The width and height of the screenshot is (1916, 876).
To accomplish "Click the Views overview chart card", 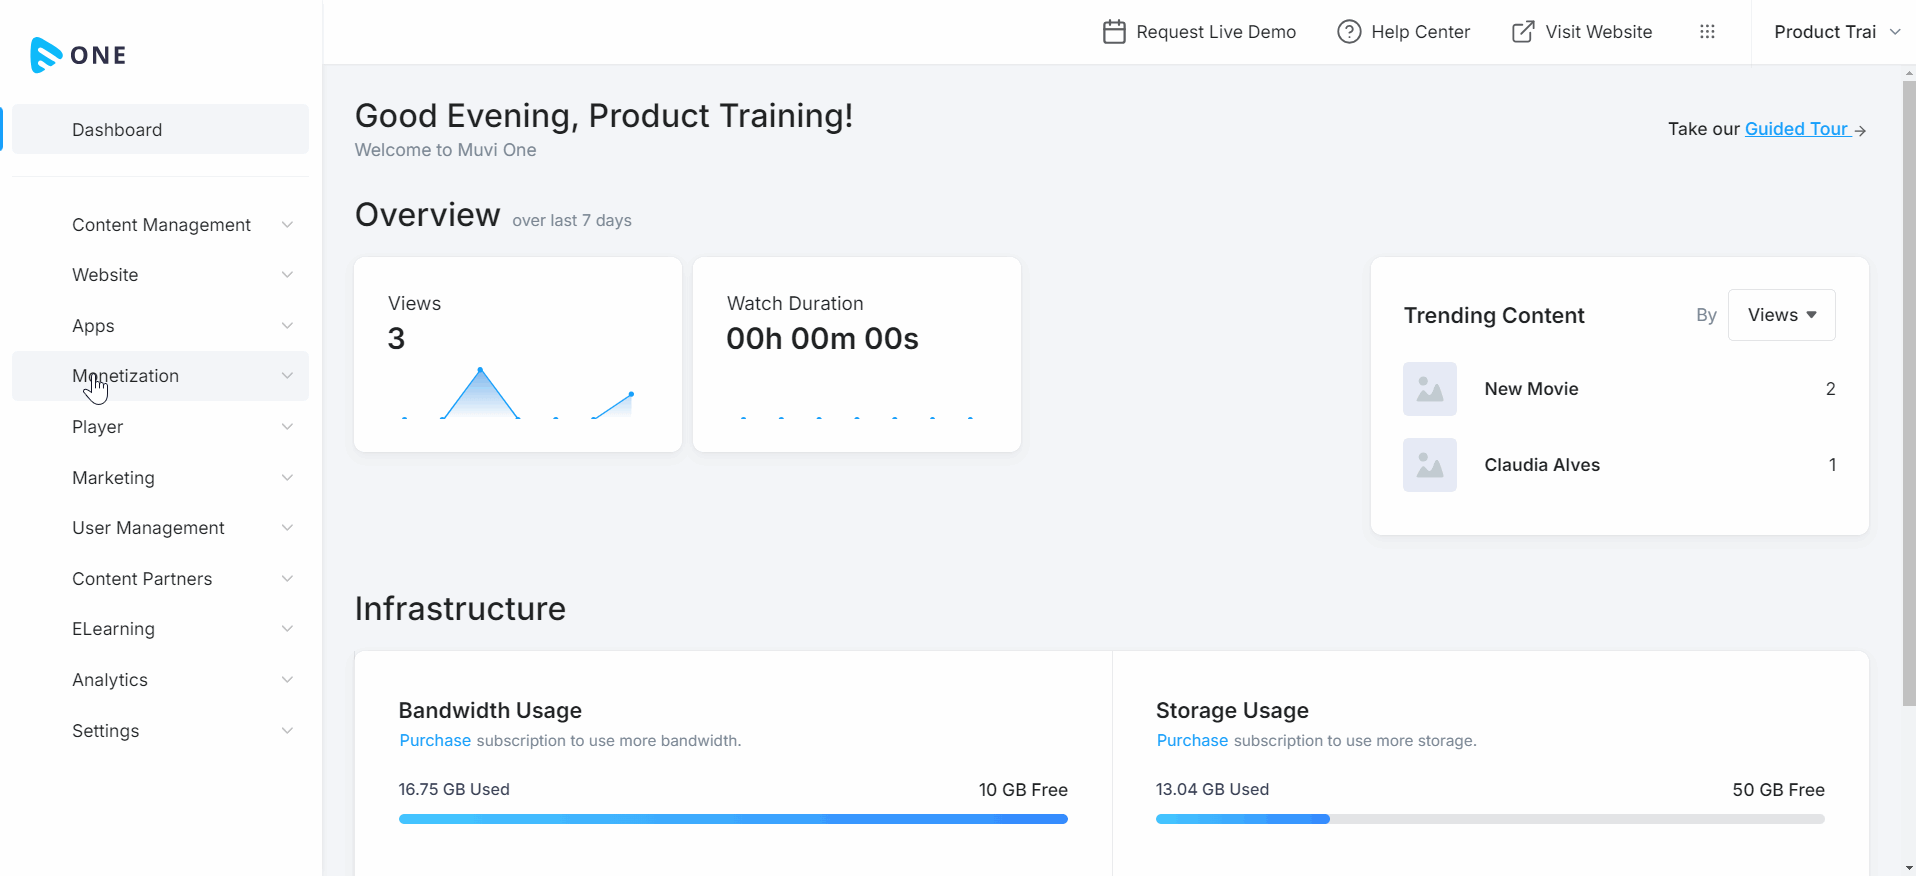I will 517,354.
